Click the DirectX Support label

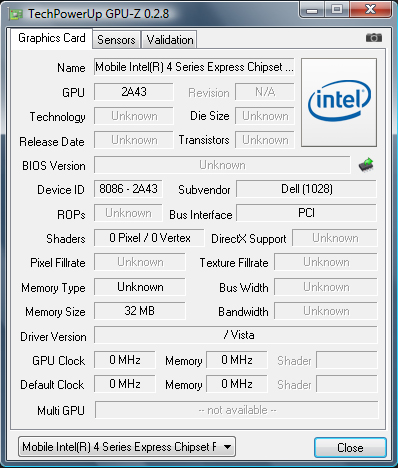249,239
